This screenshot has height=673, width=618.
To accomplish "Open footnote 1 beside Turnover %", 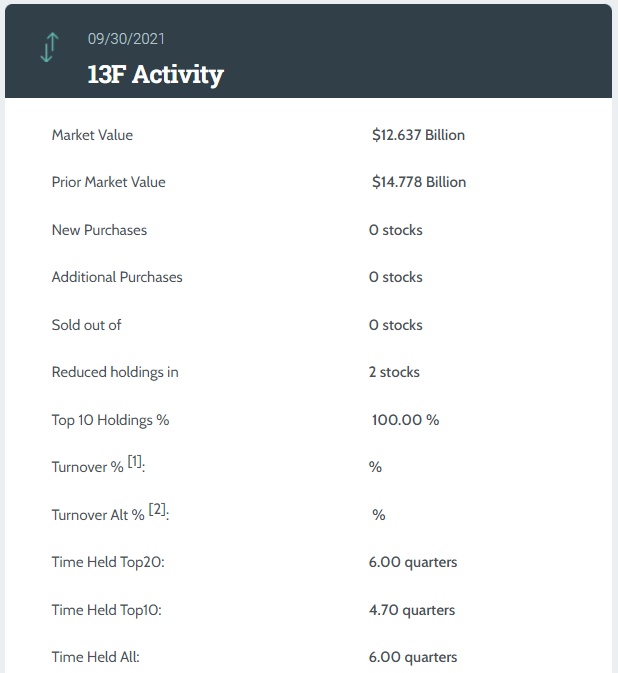I will 134,461.
